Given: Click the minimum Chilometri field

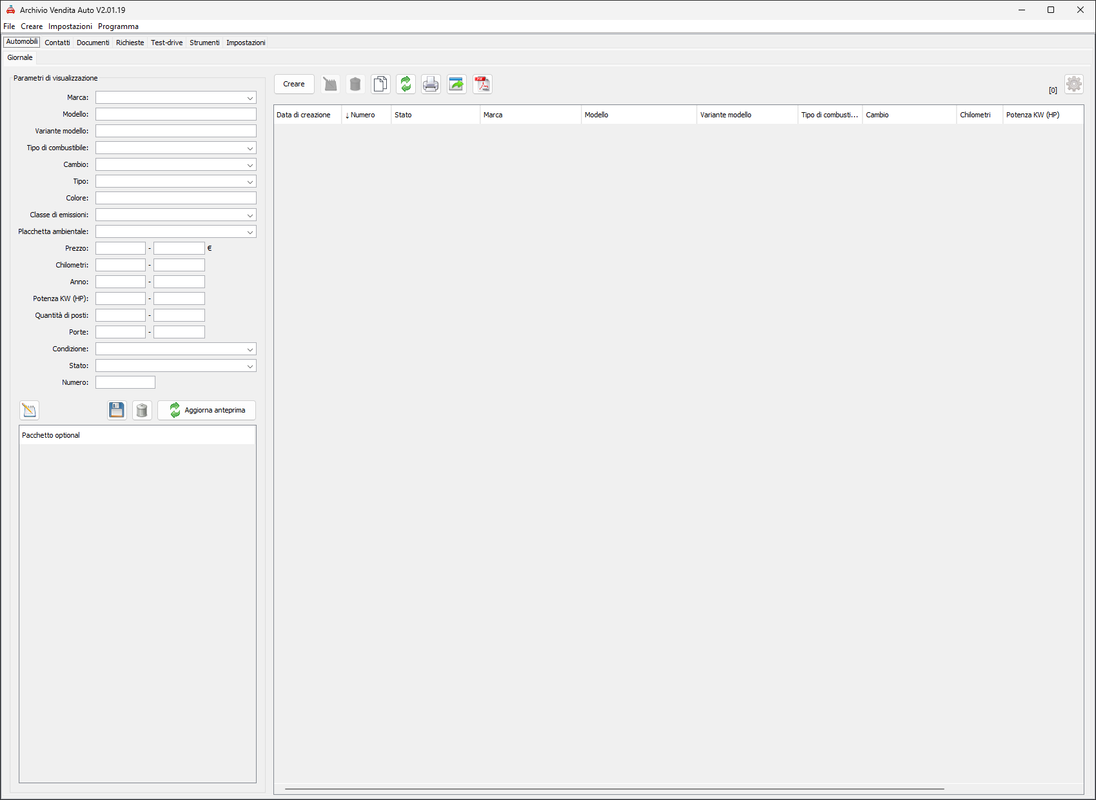Looking at the screenshot, I should point(120,266).
